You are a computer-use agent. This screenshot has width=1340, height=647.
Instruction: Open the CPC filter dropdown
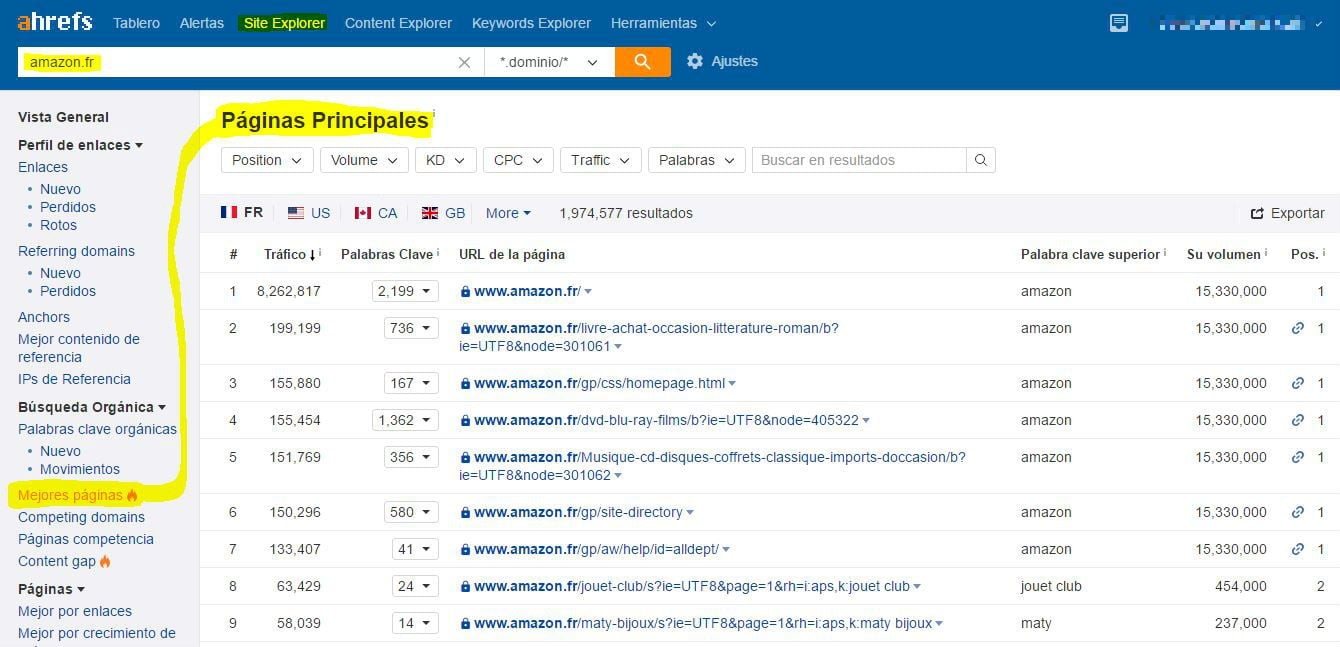point(519,160)
